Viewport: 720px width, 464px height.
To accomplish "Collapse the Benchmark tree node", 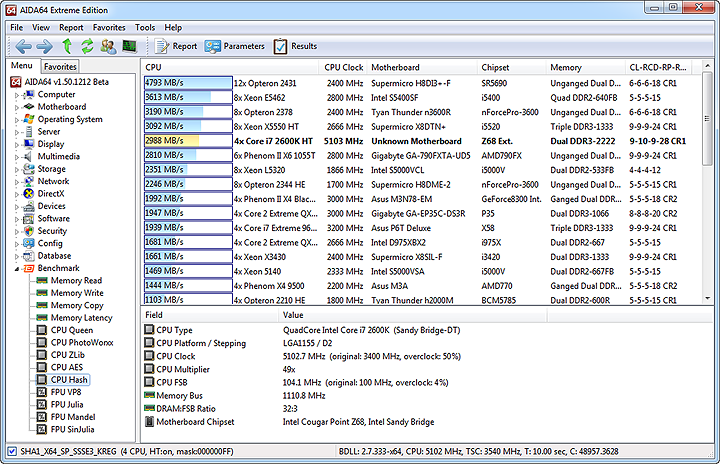I will [x=17, y=269].
